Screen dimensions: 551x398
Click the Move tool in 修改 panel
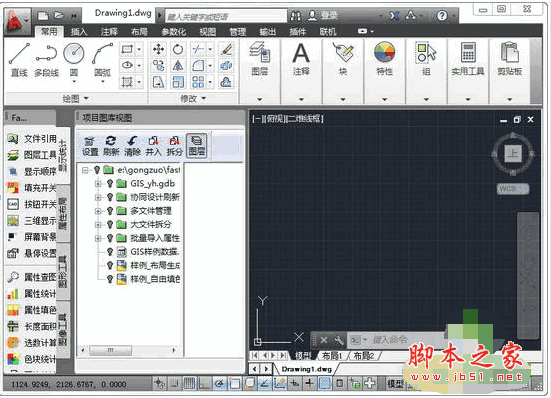(x=158, y=49)
